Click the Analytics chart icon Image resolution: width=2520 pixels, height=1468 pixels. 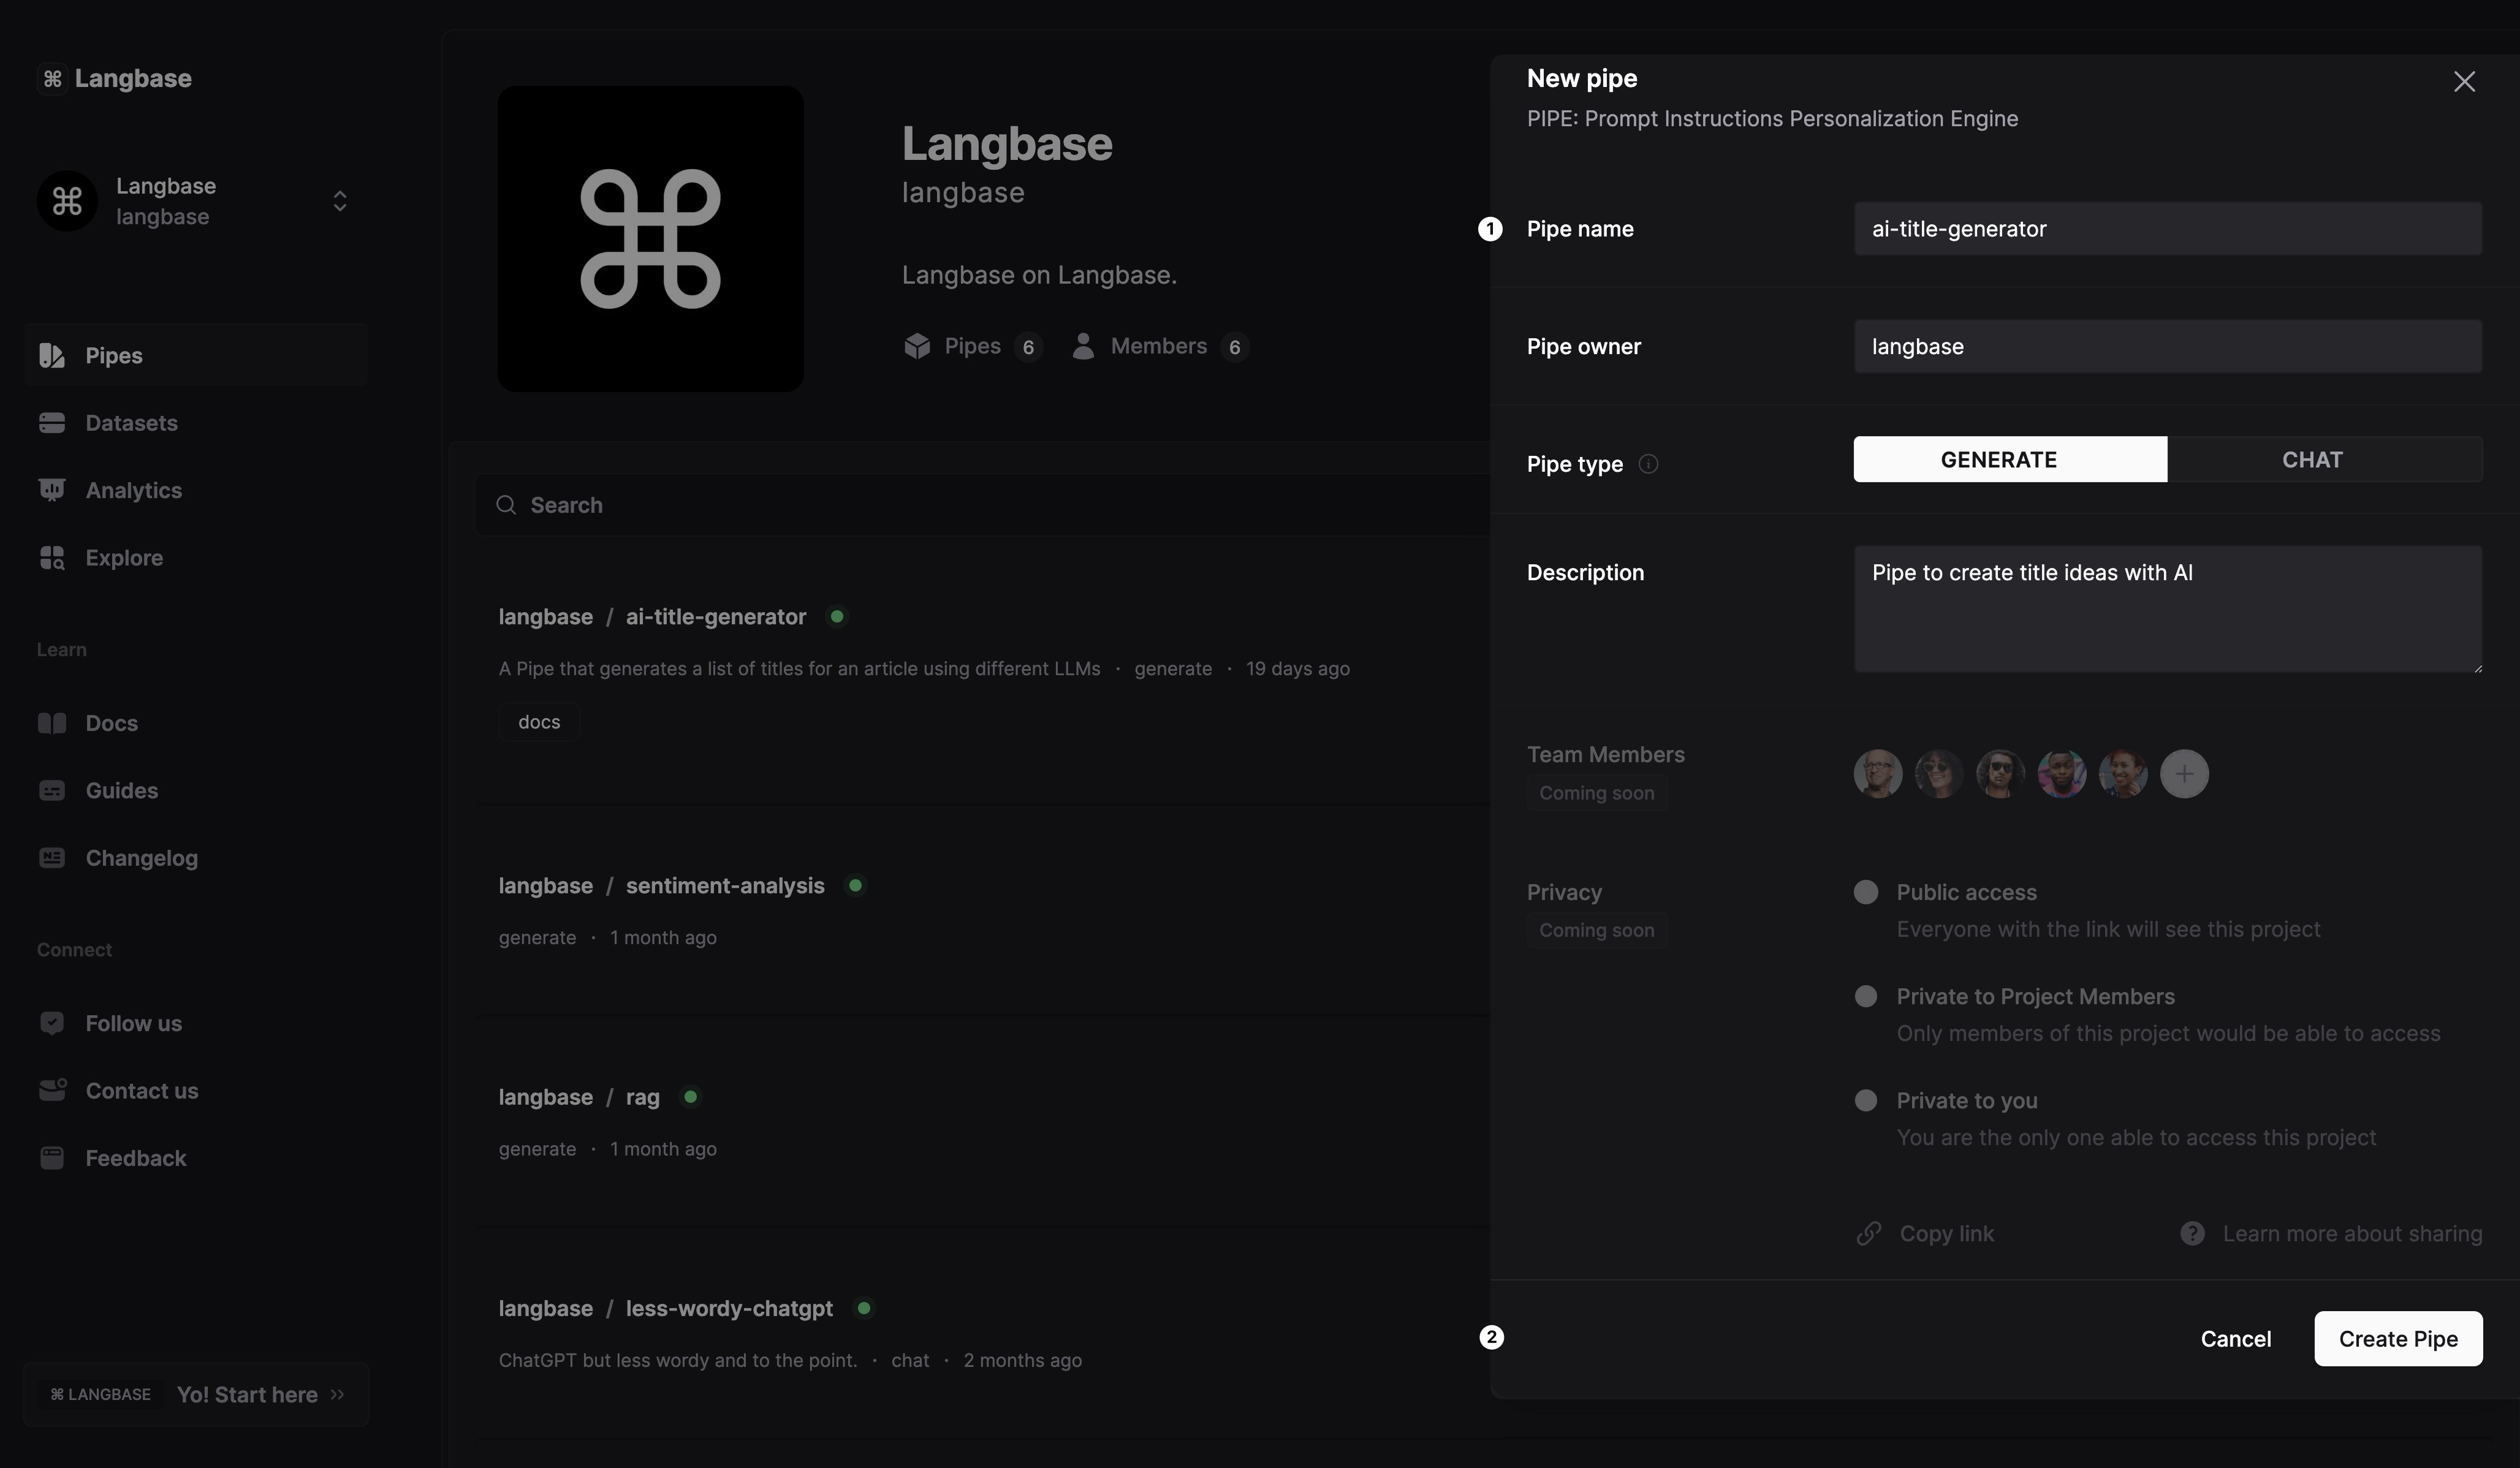tap(52, 490)
